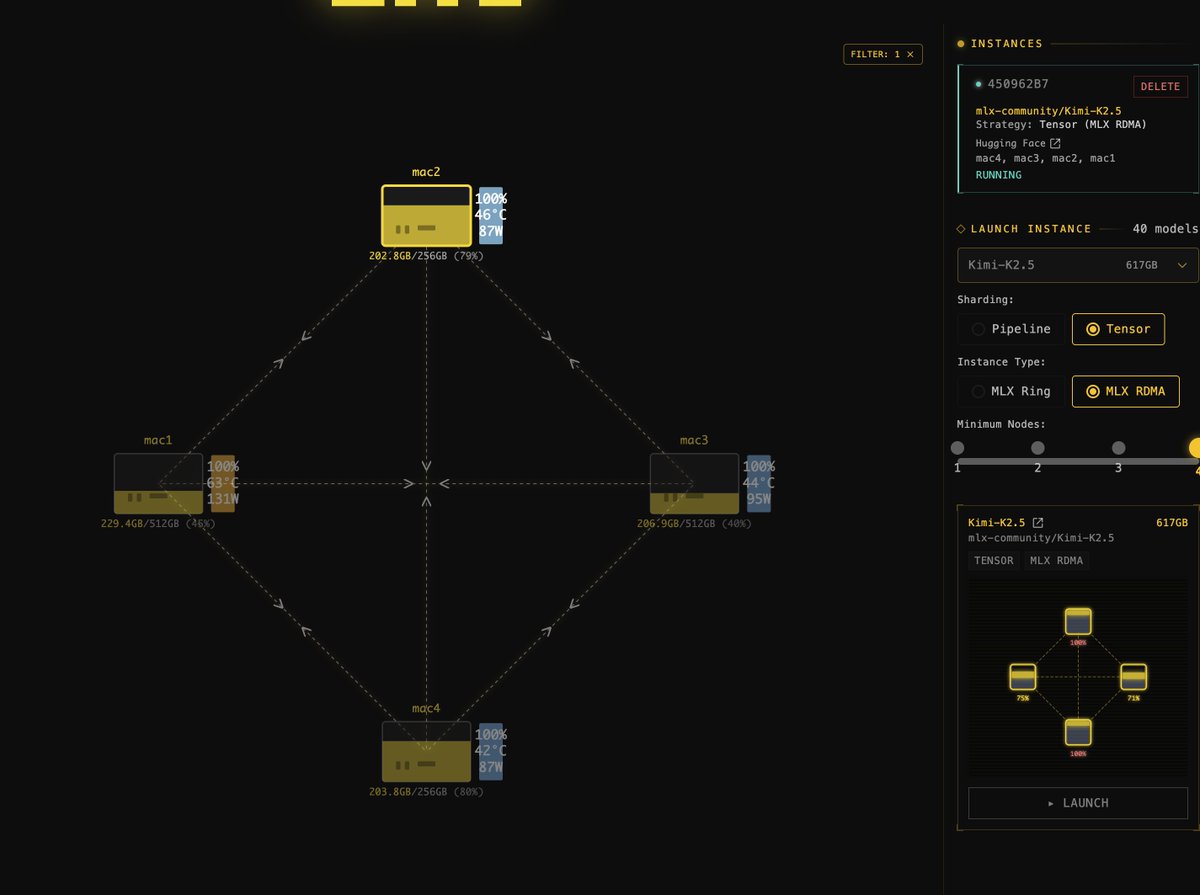Viewport: 1200px width, 895px height.
Task: Delete instance 450962B7
Action: [1160, 86]
